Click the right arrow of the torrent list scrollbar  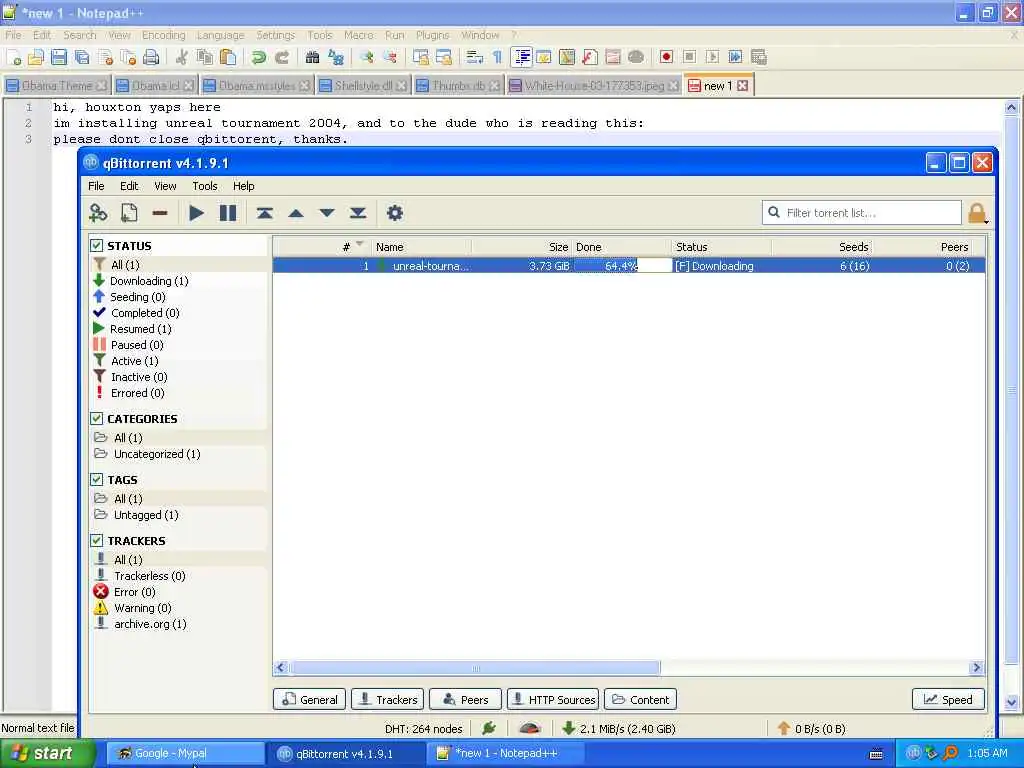(977, 667)
